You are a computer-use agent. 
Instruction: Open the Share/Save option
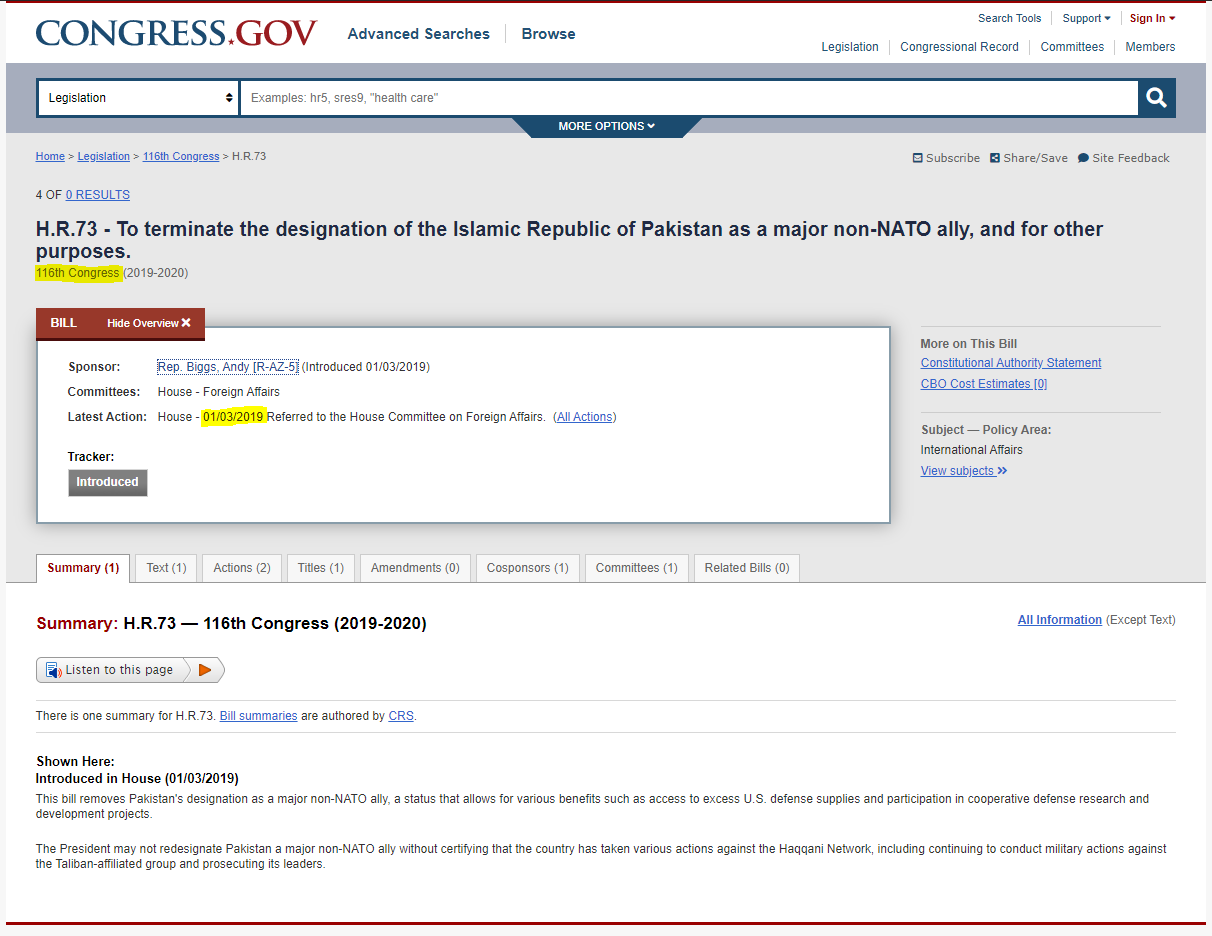tap(1029, 158)
